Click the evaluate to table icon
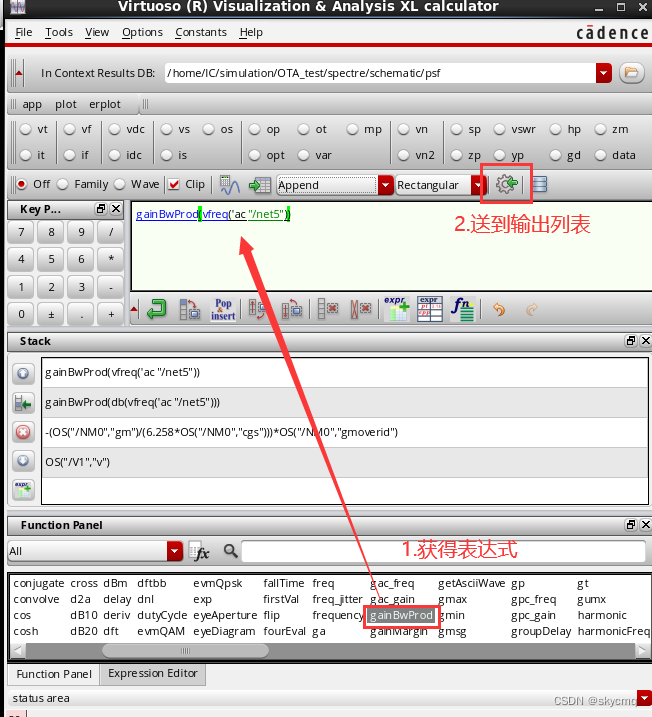 (x=260, y=185)
